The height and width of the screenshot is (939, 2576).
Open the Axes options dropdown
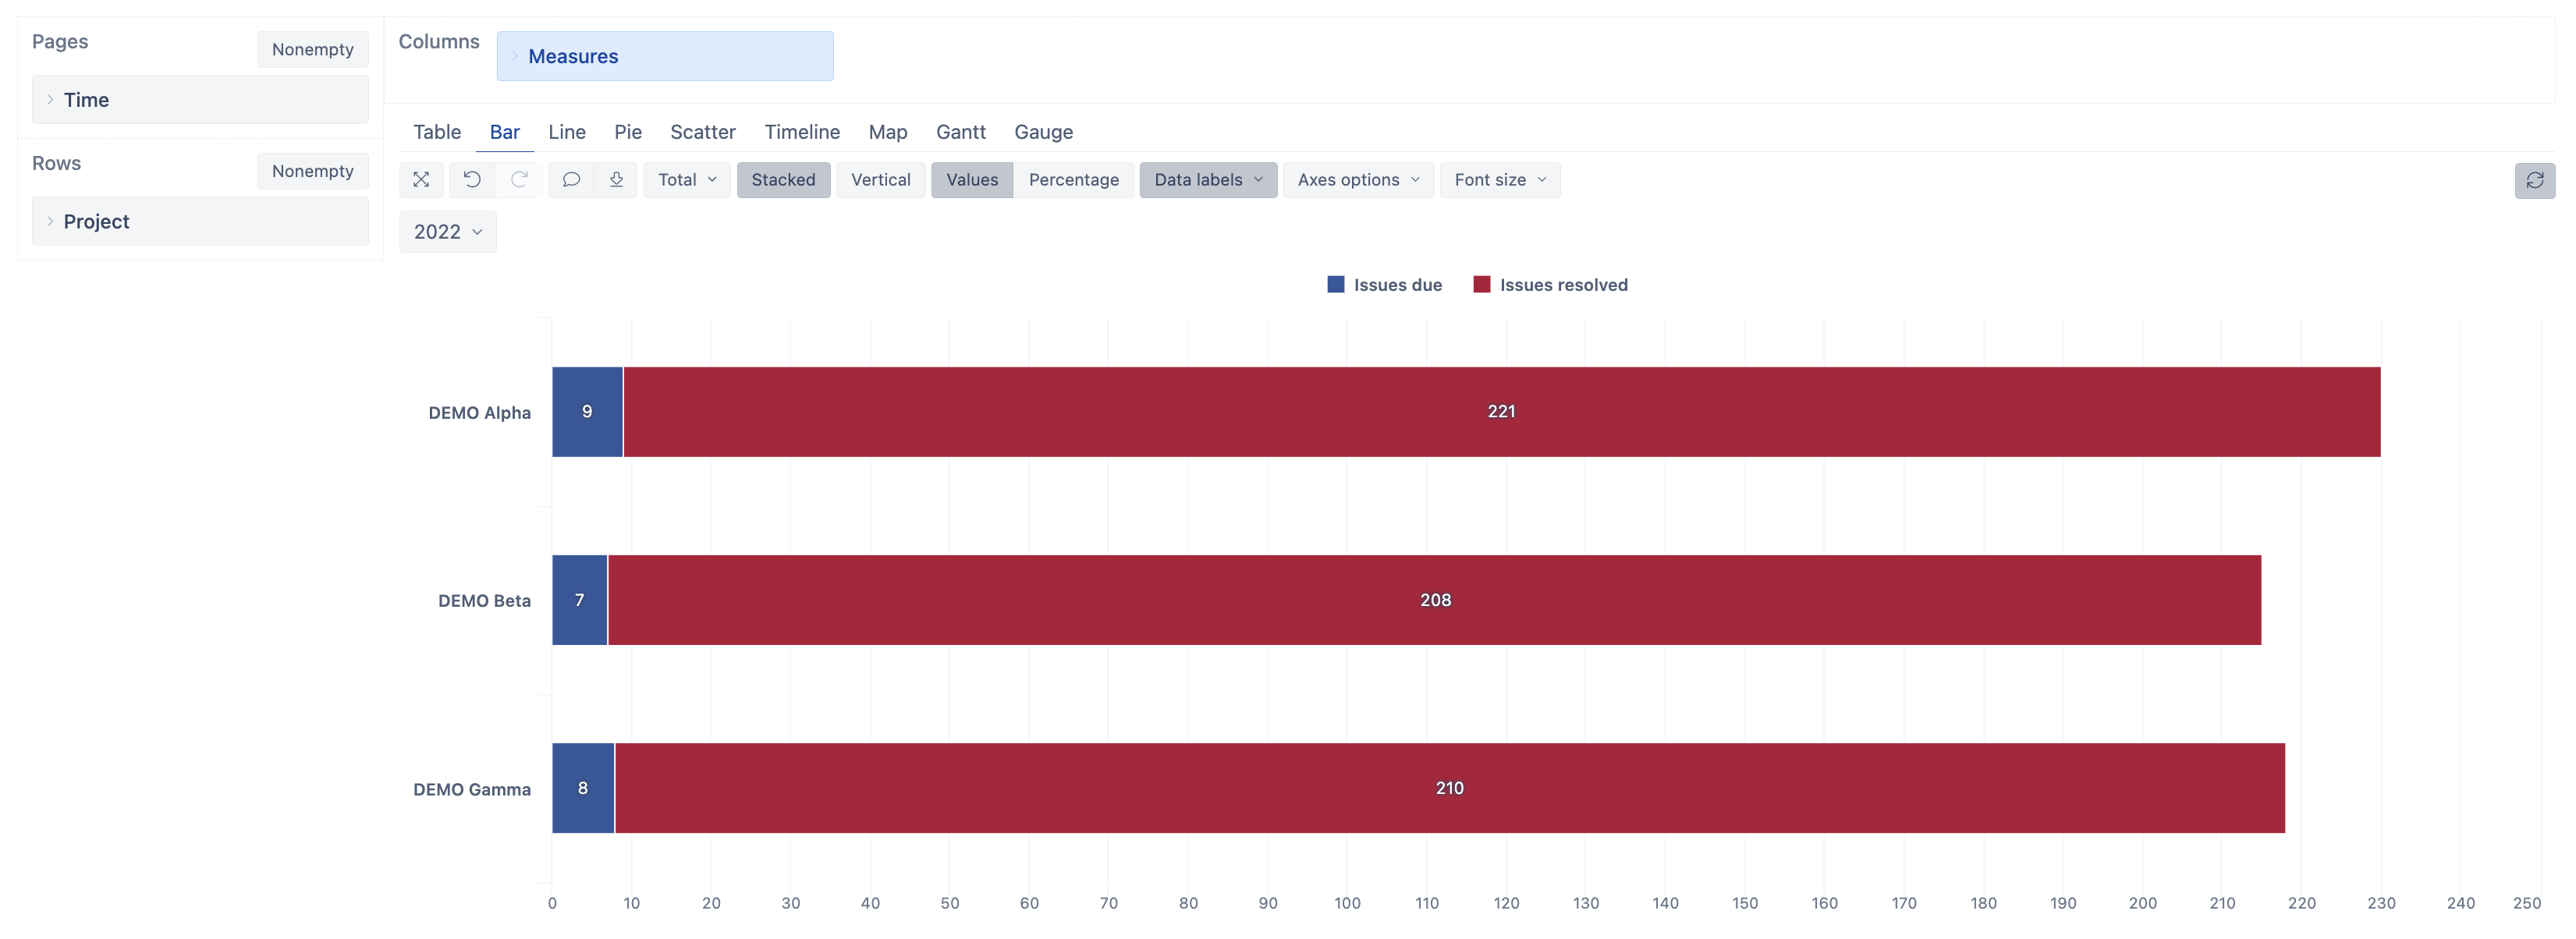pyautogui.click(x=1358, y=180)
